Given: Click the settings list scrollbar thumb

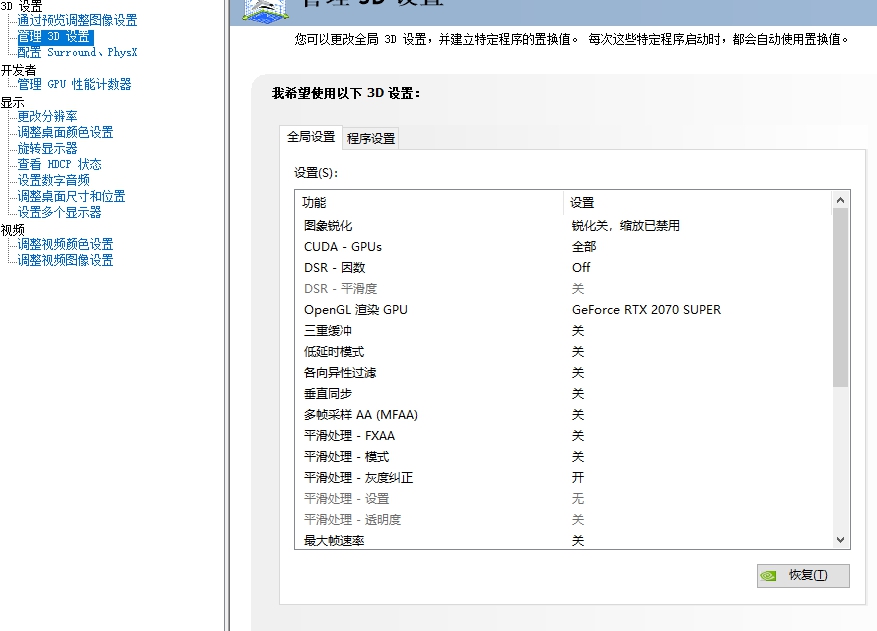Looking at the screenshot, I should pos(840,298).
